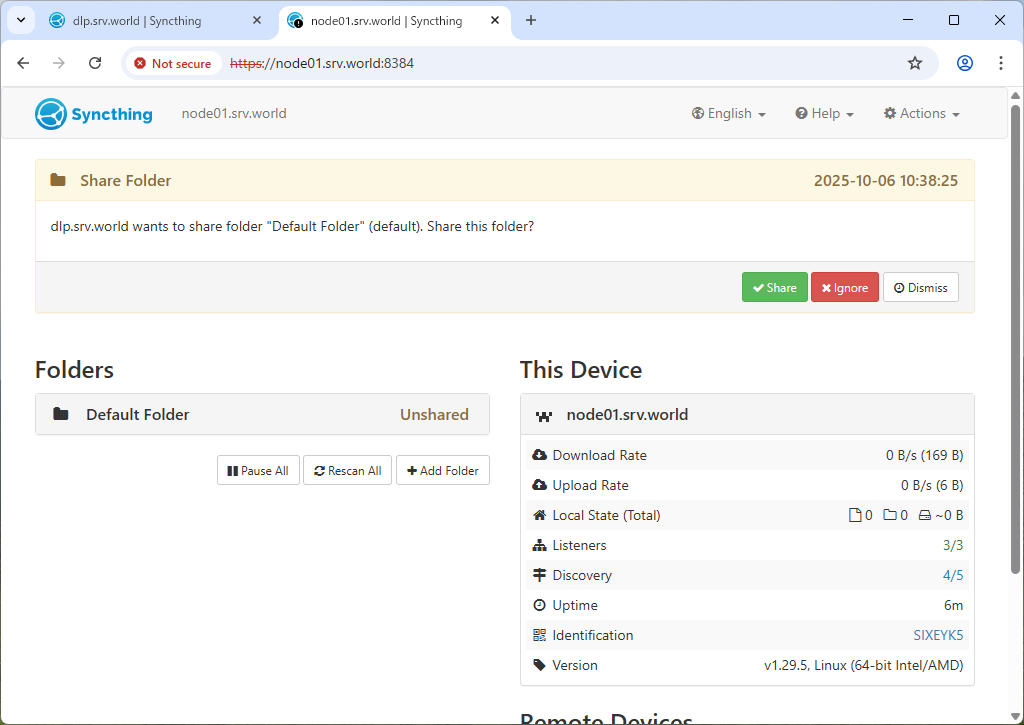Click the node01.srv.world device identicon
The height and width of the screenshot is (725, 1024).
[544, 415]
